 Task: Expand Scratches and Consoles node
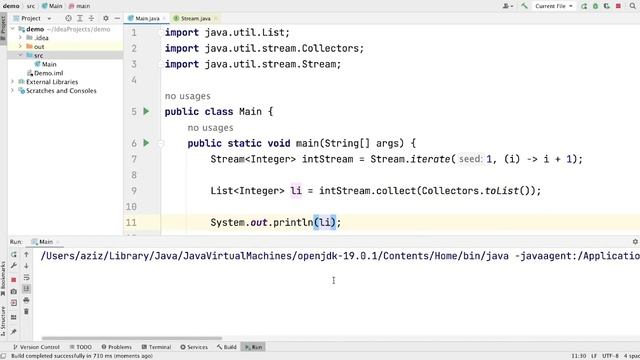click(x=13, y=91)
